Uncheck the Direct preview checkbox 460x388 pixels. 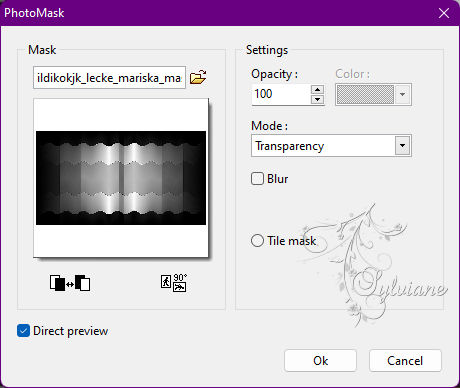pyautogui.click(x=23, y=331)
